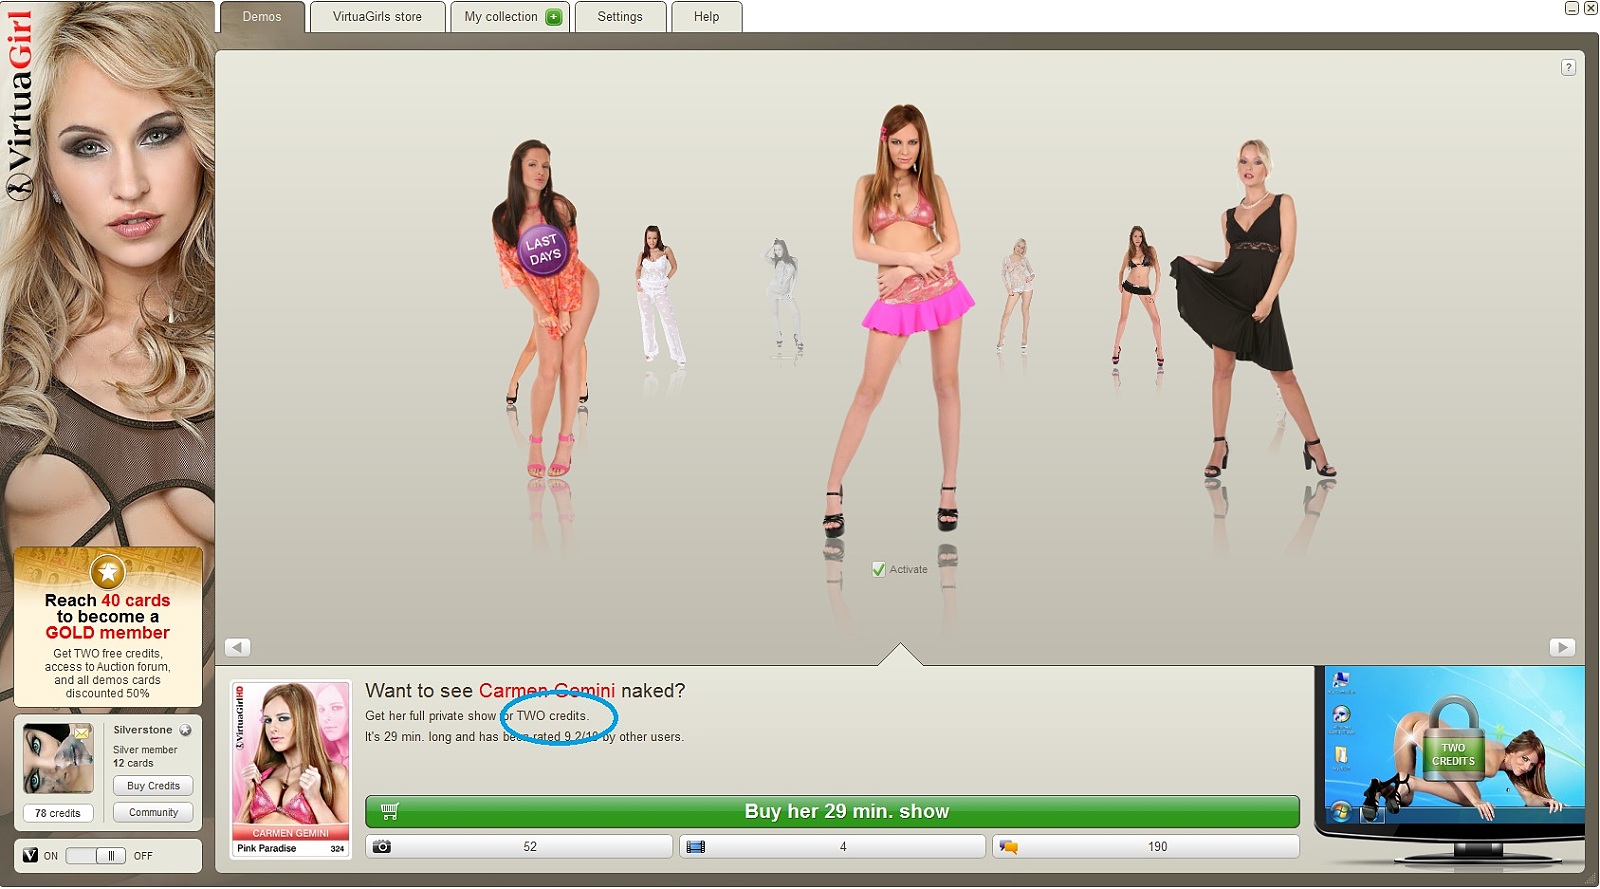The height and width of the screenshot is (889, 1600).
Task: Click the shopping cart icon
Action: pos(390,811)
